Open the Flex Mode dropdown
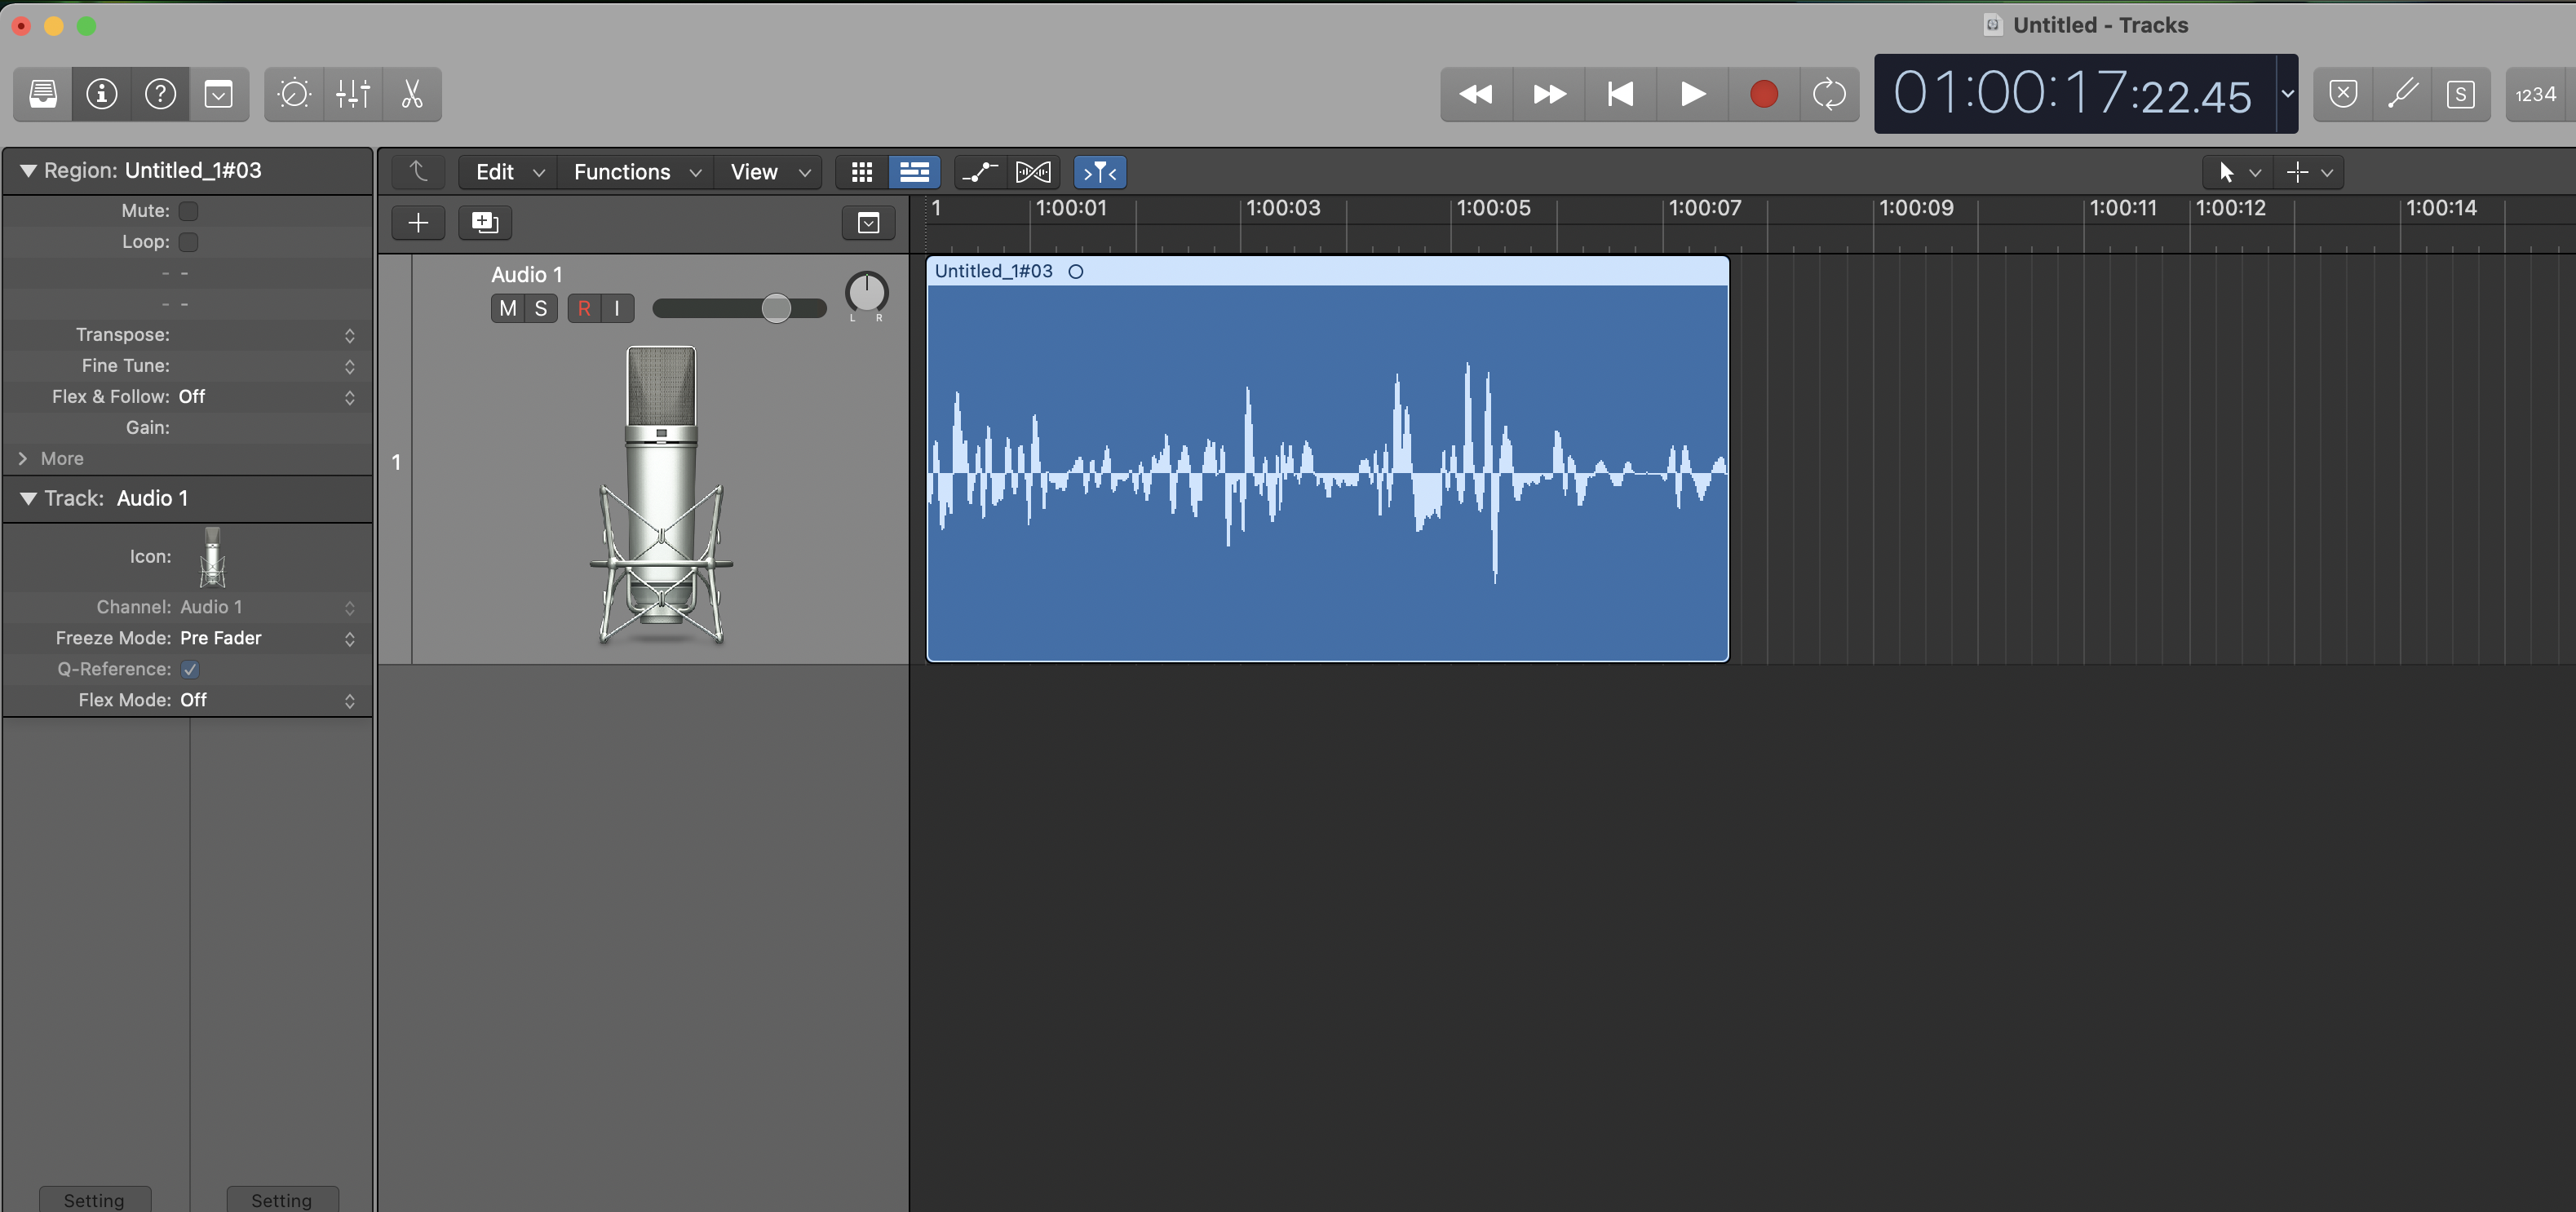This screenshot has width=2576, height=1212. [x=349, y=700]
